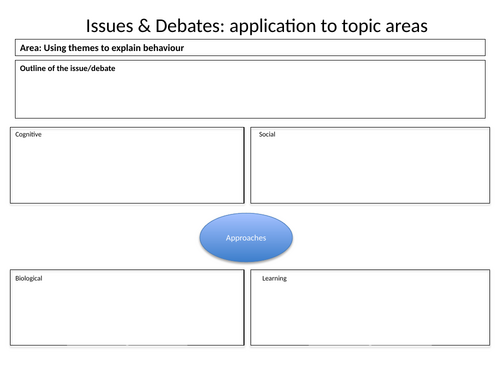Select the 'Area: Using themes to explain behaviour' box

[x=250, y=48]
